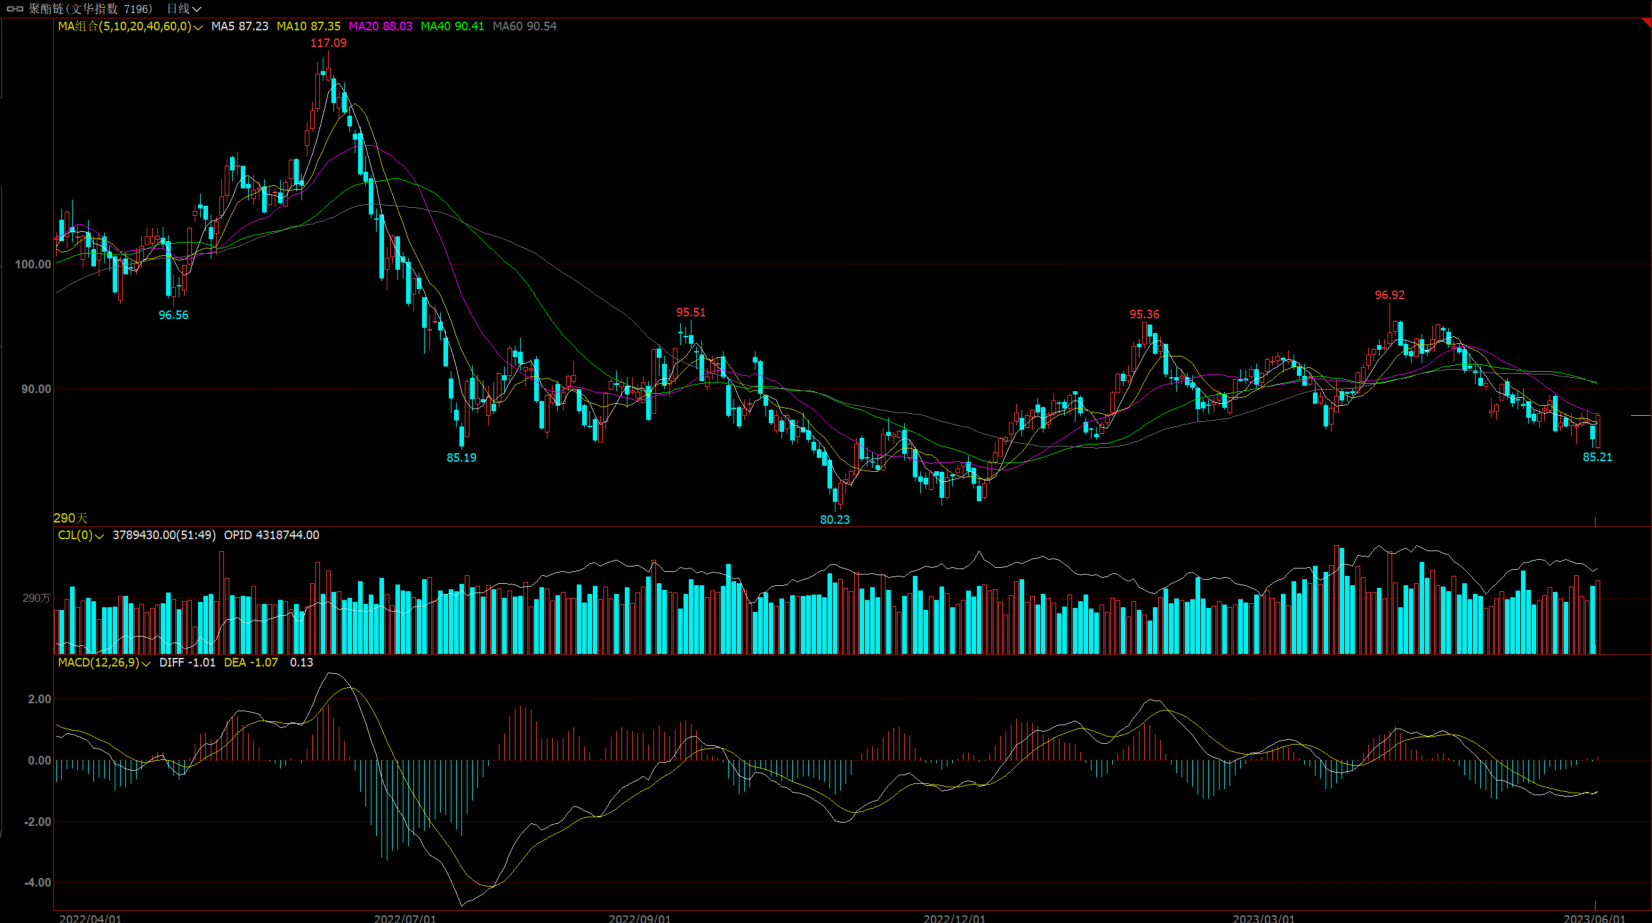Click the OPID 4318744.00 value
The width and height of the screenshot is (1652, 923).
pos(272,536)
